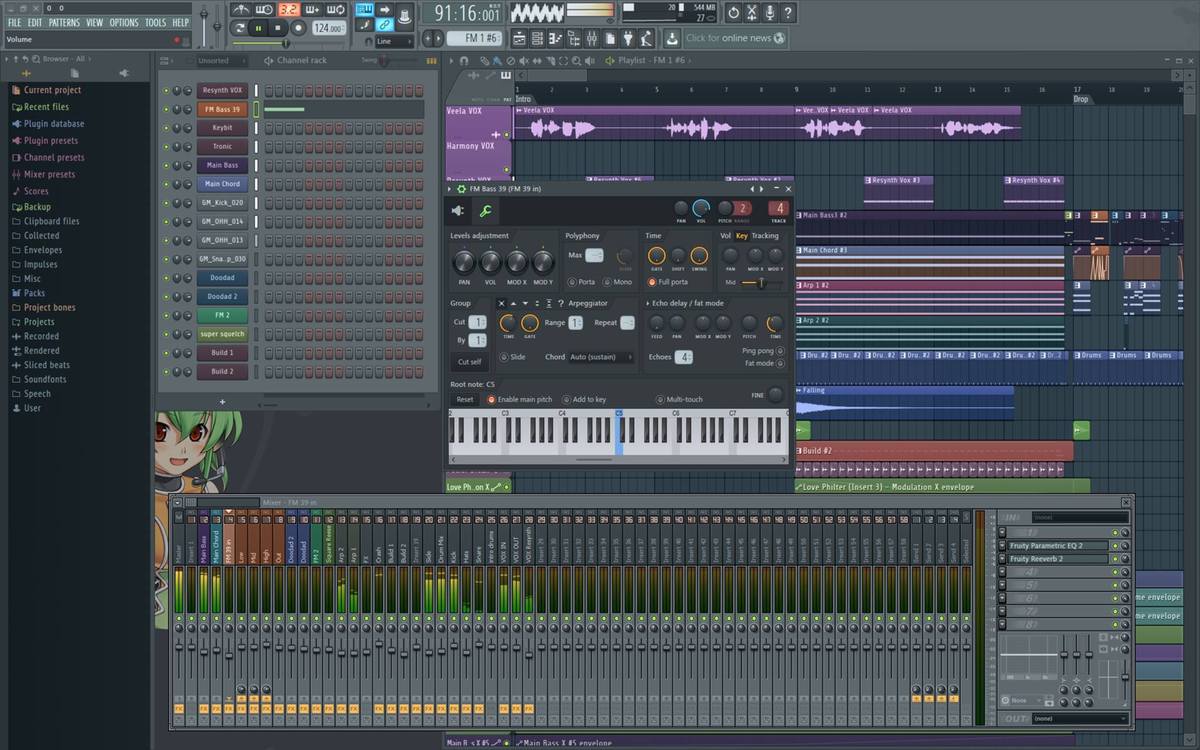The width and height of the screenshot is (1200, 750).
Task: Click the FM Bass 39 gear icon
Action: [x=461, y=188]
